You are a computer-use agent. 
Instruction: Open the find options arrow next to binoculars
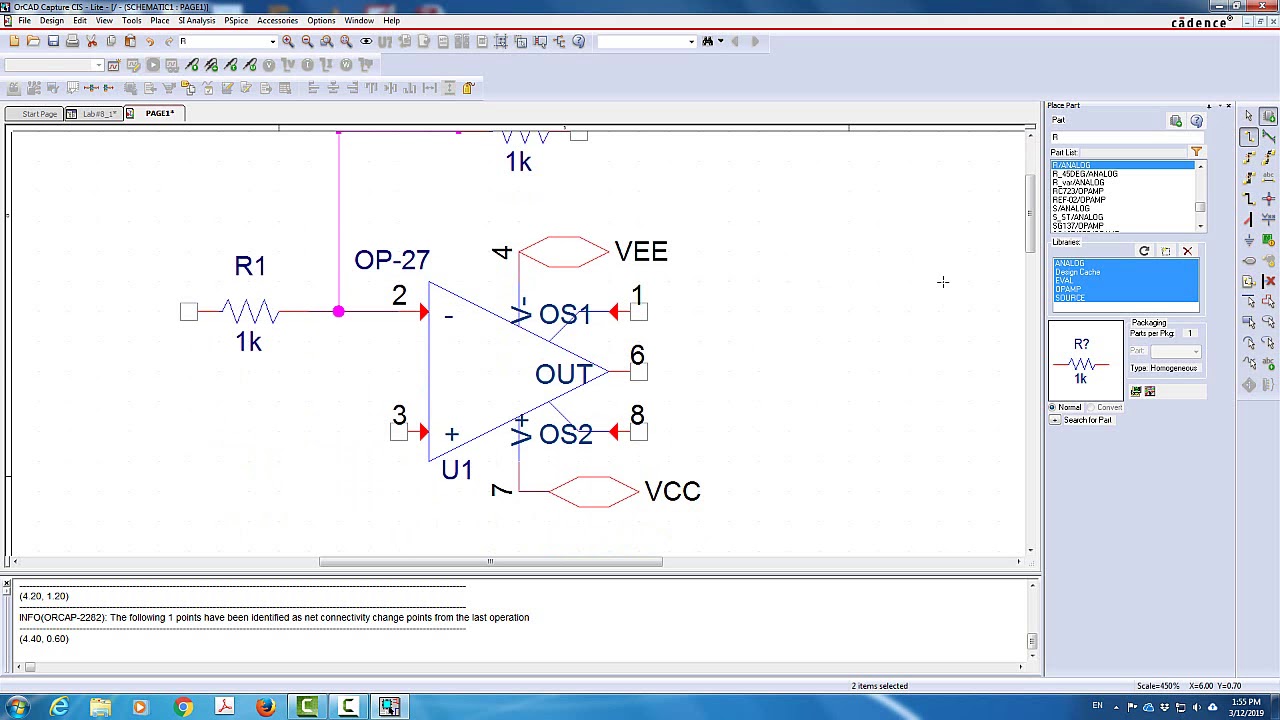tap(720, 42)
